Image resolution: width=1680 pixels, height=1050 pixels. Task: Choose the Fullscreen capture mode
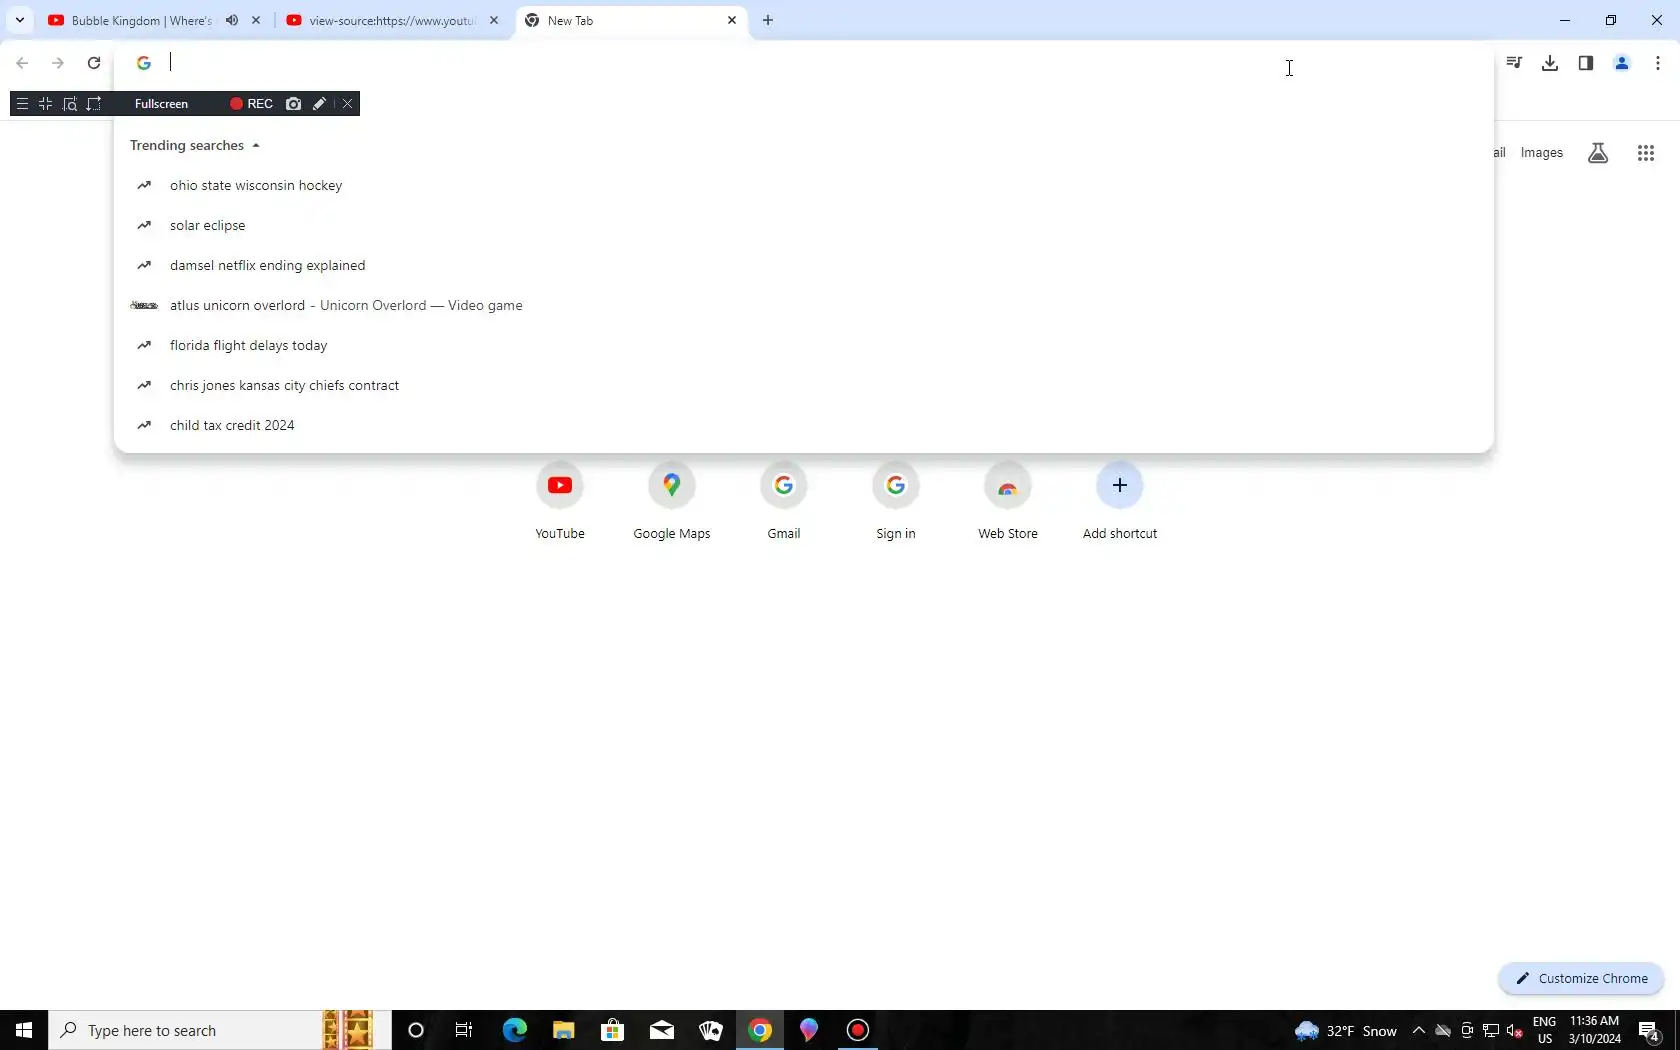[161, 104]
